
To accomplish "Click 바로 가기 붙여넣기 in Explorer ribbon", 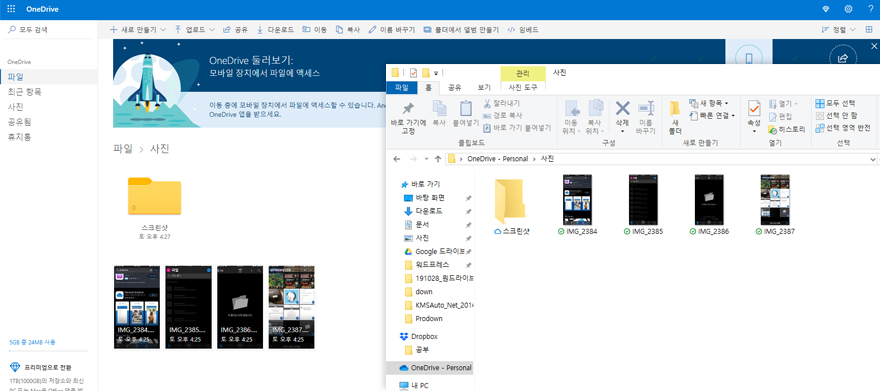I will pyautogui.click(x=517, y=128).
